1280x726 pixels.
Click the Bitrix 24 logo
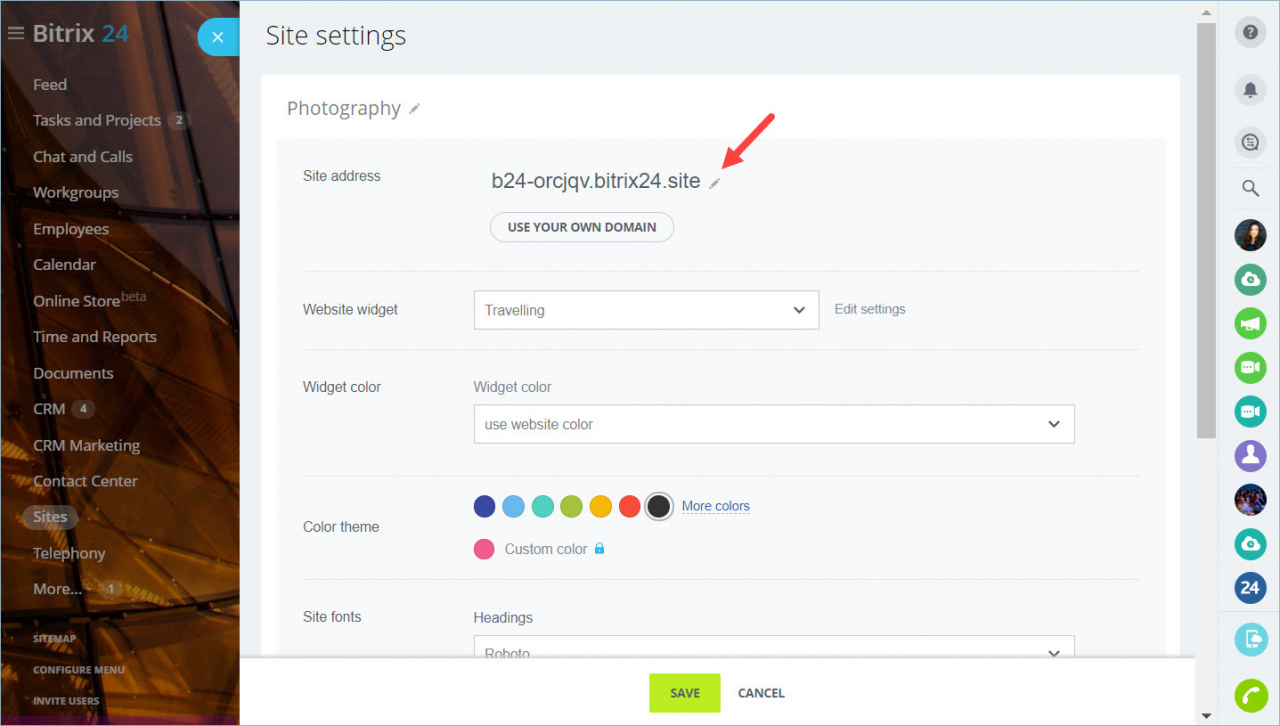[x=81, y=33]
